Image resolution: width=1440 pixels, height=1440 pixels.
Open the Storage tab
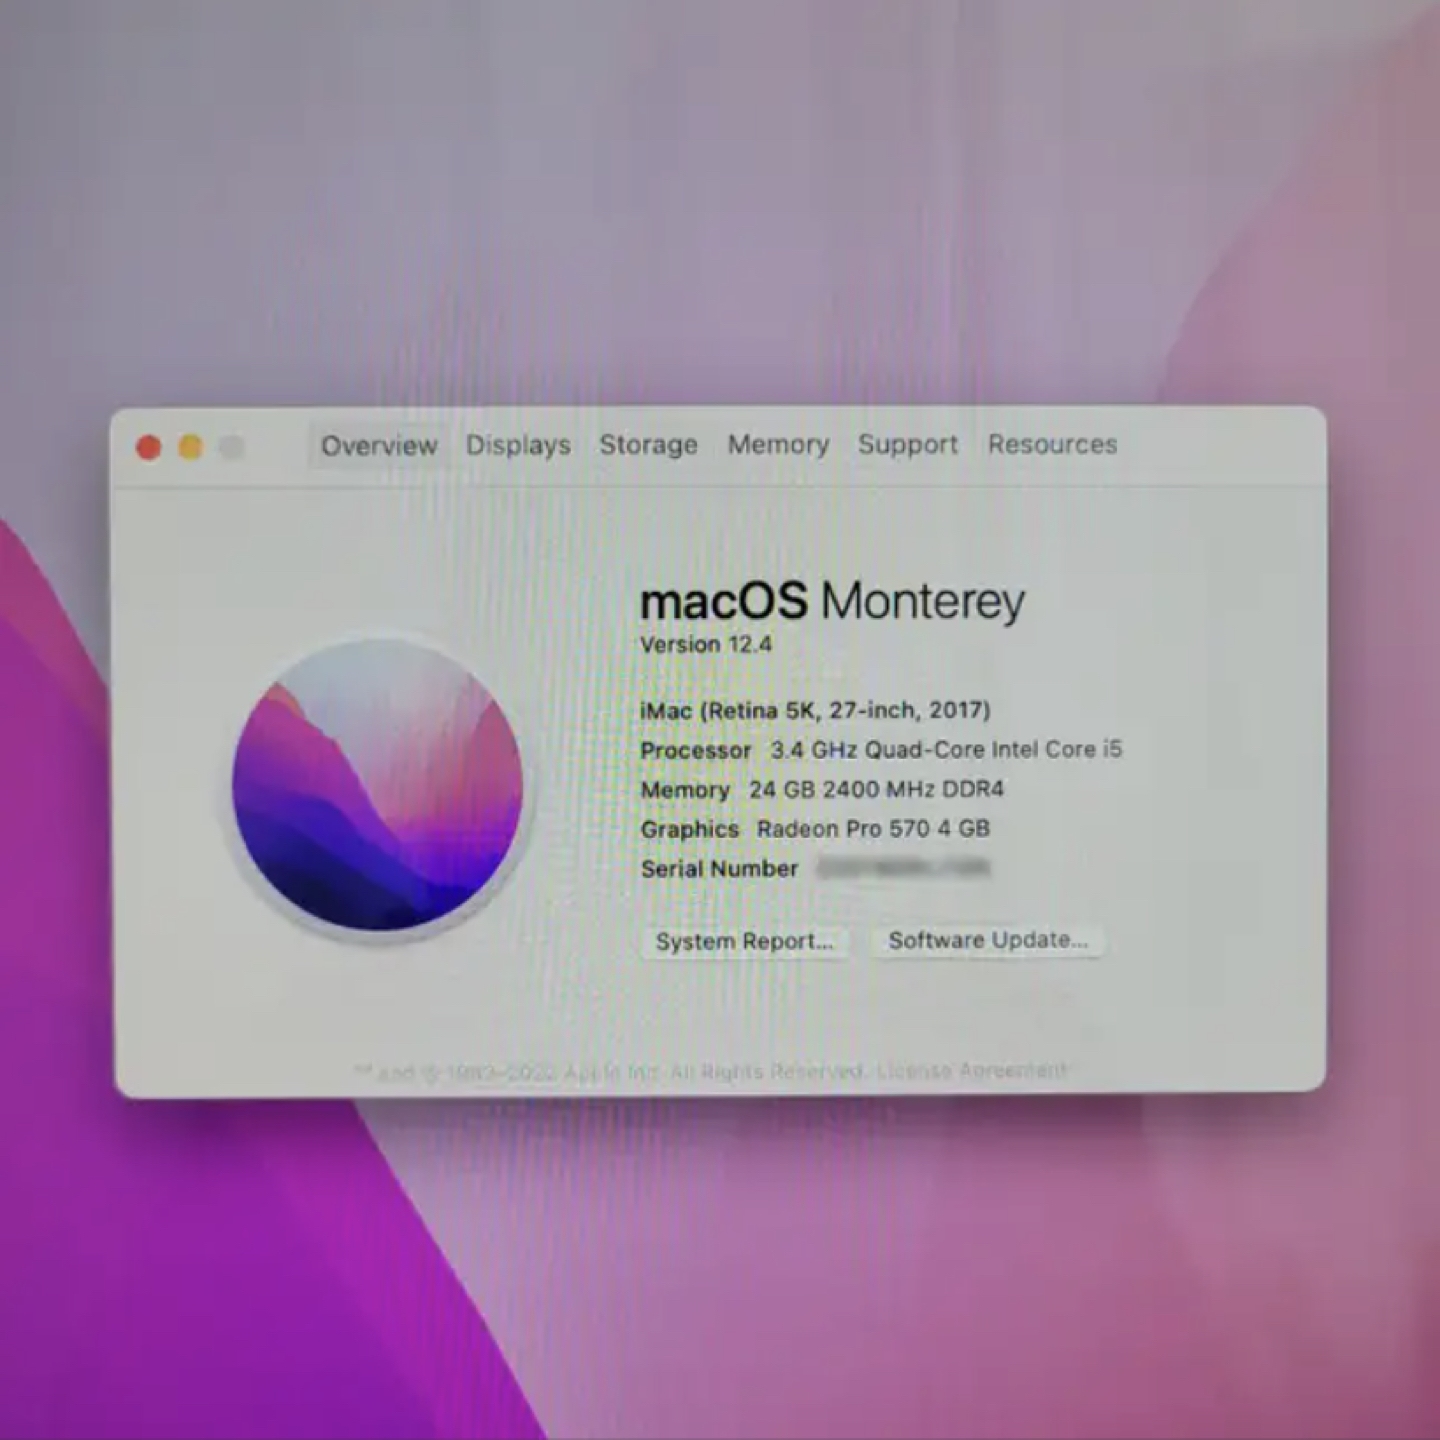tap(648, 444)
